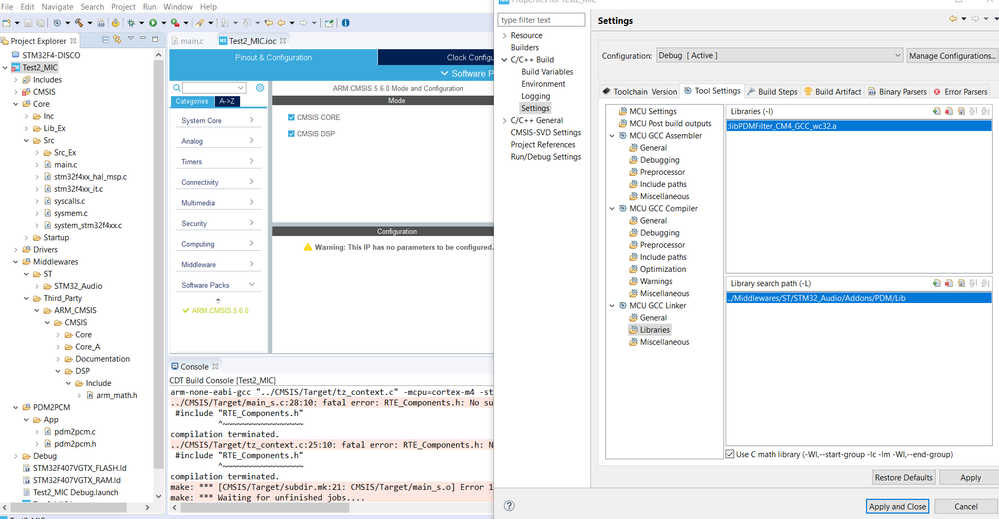Click the help question mark icon in Properties dialog

(509, 506)
